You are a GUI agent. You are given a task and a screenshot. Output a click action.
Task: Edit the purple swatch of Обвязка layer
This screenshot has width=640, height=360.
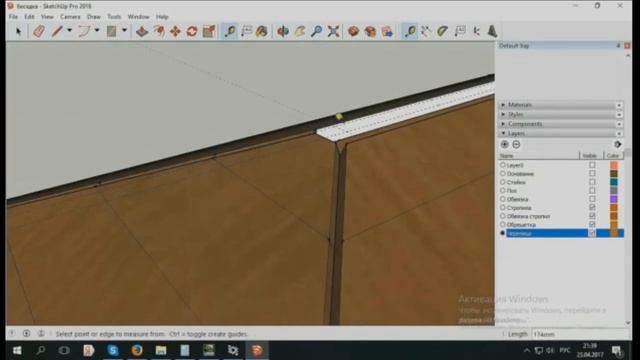point(613,199)
